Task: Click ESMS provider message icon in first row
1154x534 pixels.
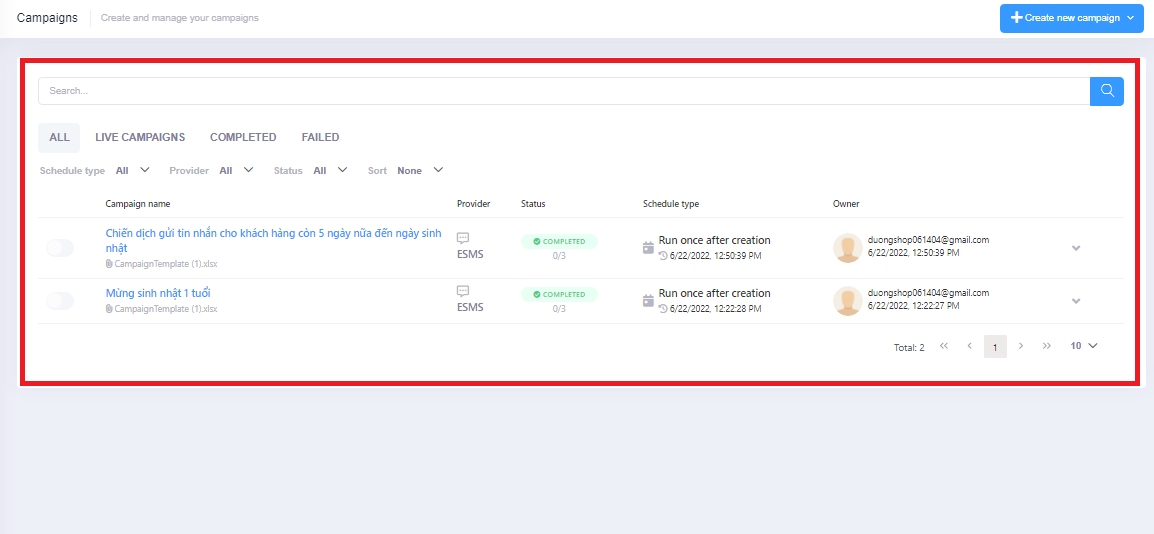Action: 463,239
